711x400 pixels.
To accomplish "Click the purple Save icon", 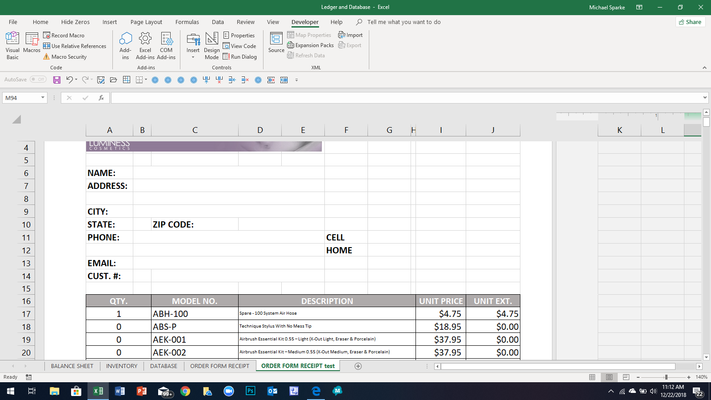I will (x=57, y=80).
